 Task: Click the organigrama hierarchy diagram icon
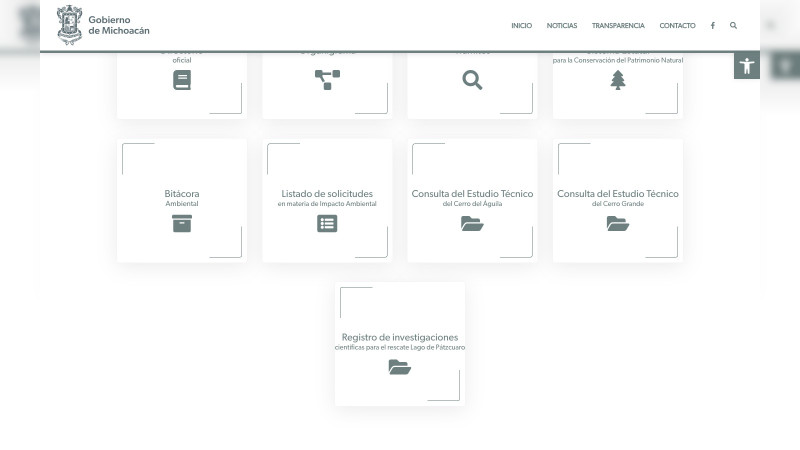(x=327, y=80)
